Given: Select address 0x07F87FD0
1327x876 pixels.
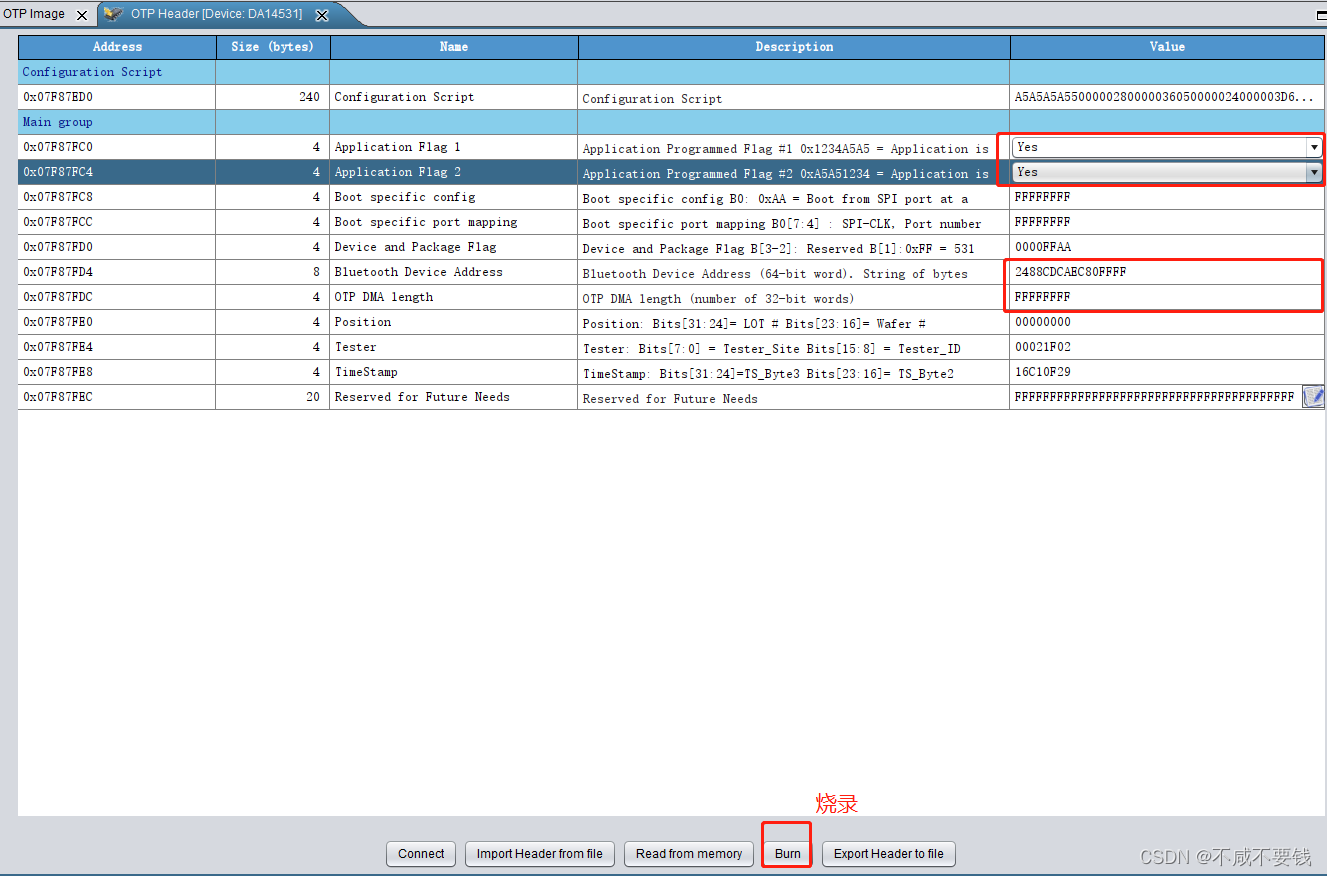Looking at the screenshot, I should [x=117, y=247].
